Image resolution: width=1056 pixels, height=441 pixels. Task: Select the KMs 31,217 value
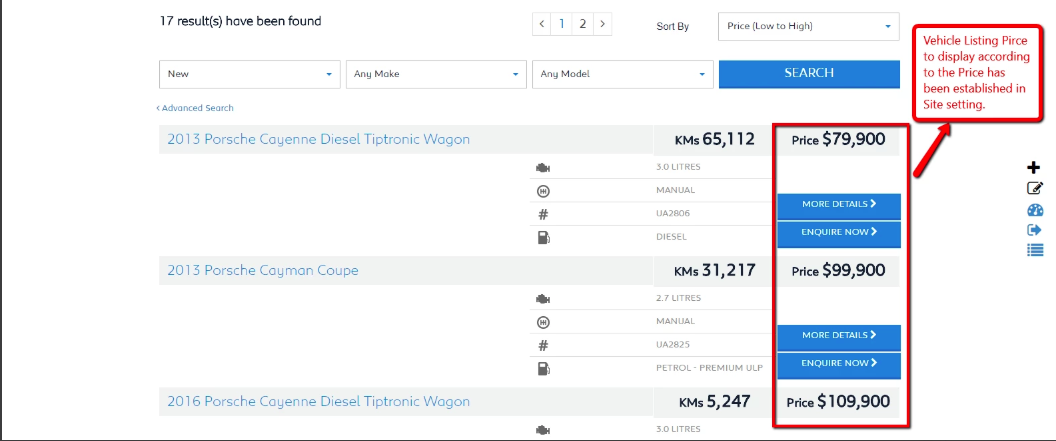coord(729,271)
